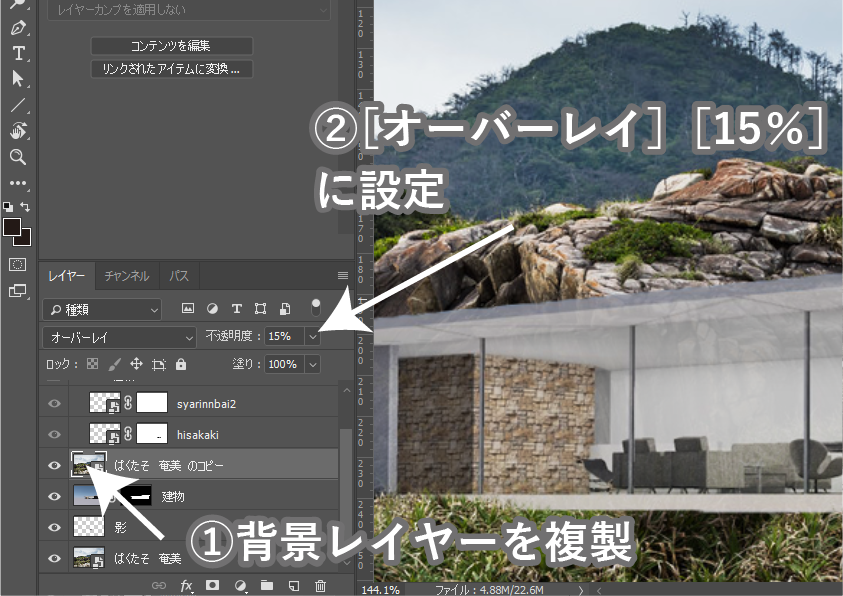Add a layer mask icon
The image size is (843, 596).
tap(212, 585)
